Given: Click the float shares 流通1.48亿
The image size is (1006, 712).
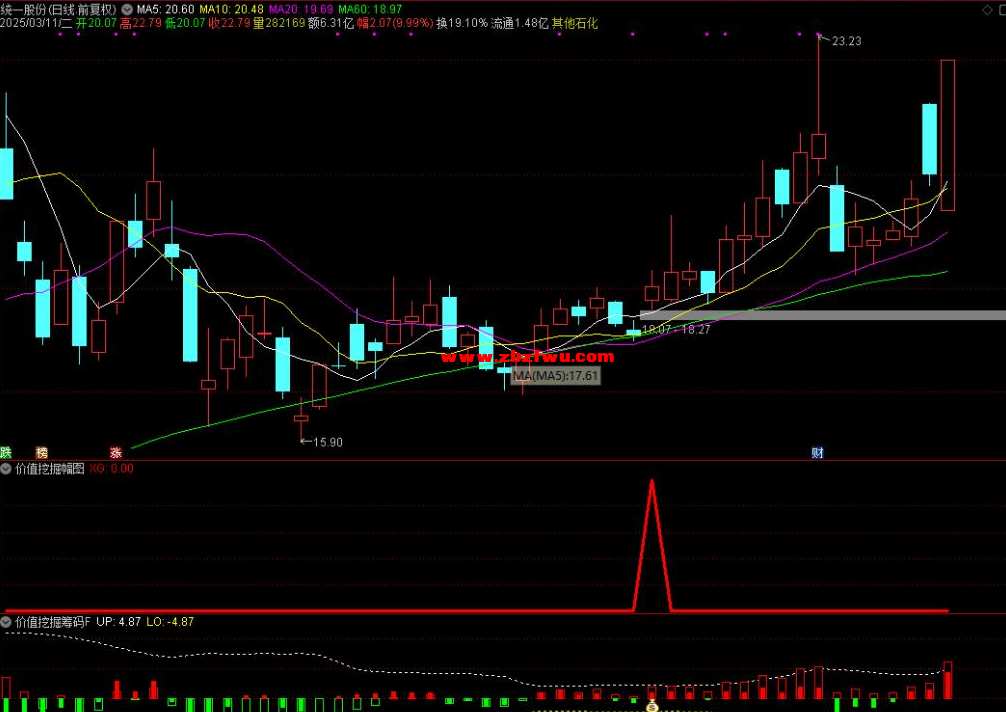Looking at the screenshot, I should click(x=520, y=24).
